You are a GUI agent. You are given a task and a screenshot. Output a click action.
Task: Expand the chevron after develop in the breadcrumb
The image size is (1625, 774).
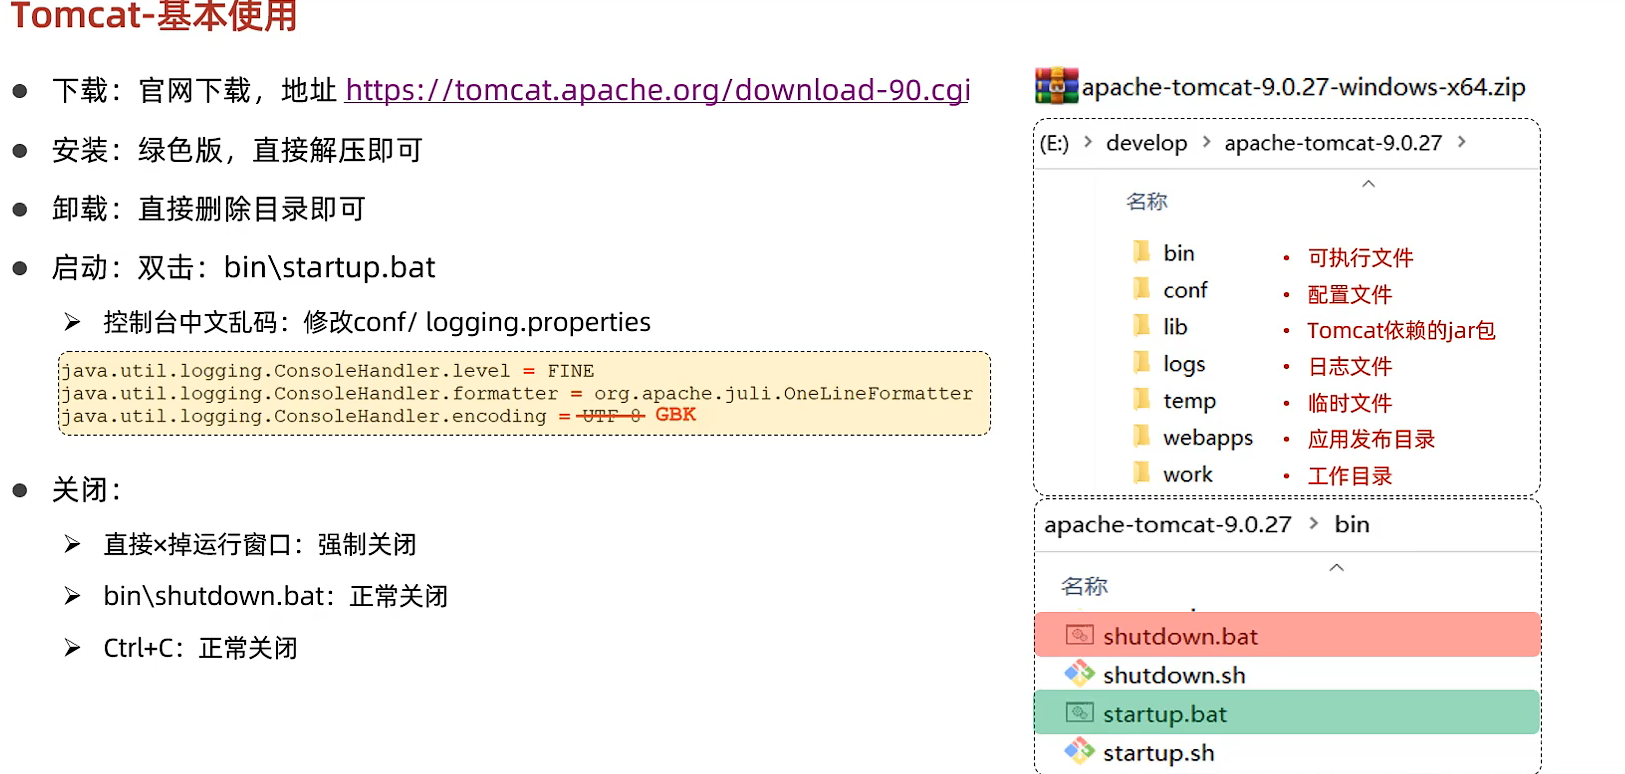(1206, 142)
